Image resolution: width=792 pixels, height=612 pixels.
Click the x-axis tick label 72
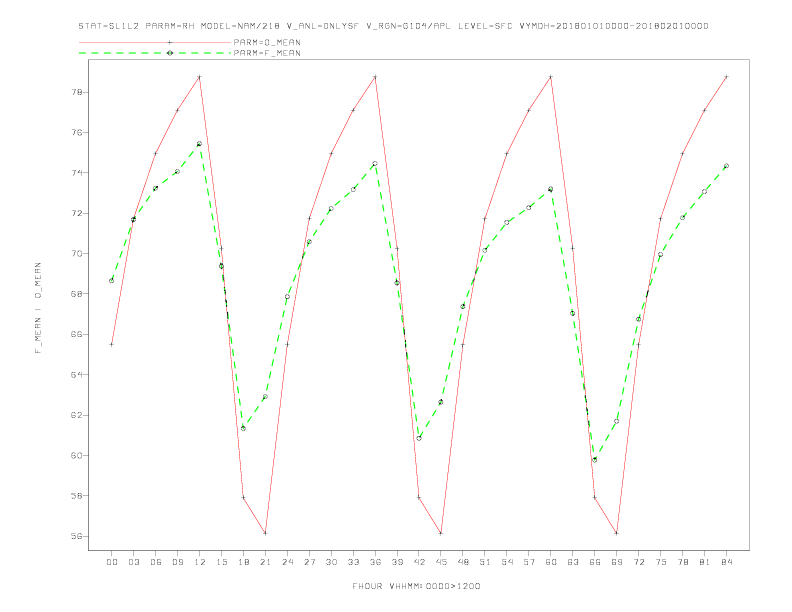[639, 562]
